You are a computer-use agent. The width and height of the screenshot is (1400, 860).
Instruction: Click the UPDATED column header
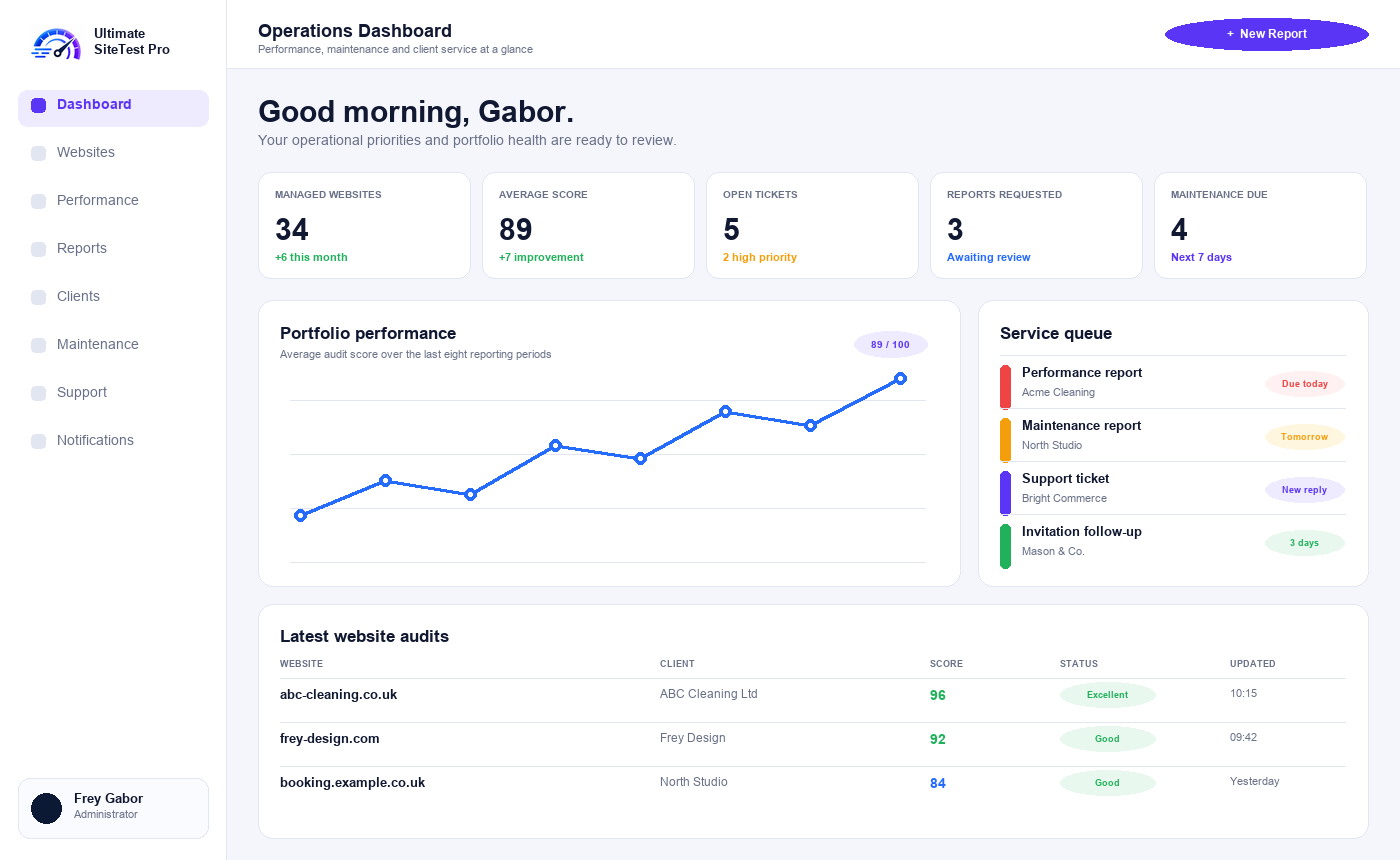[1252, 664]
